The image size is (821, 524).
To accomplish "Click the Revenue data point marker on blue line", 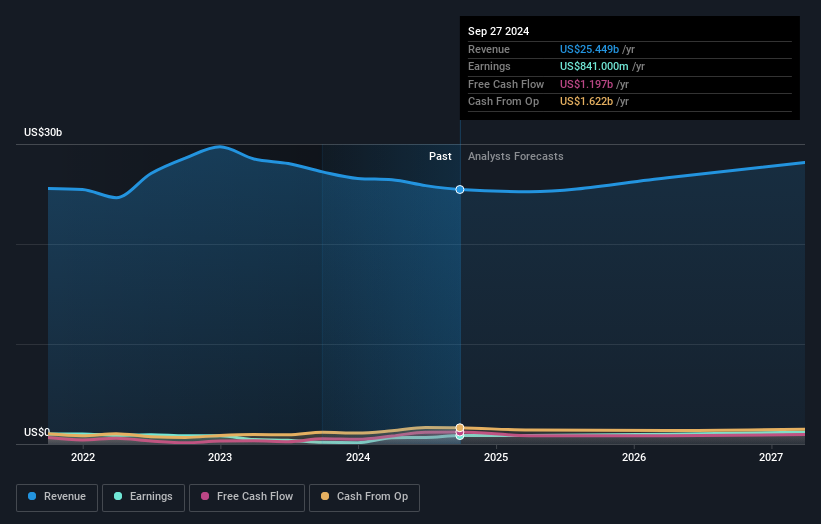I will point(460,189).
